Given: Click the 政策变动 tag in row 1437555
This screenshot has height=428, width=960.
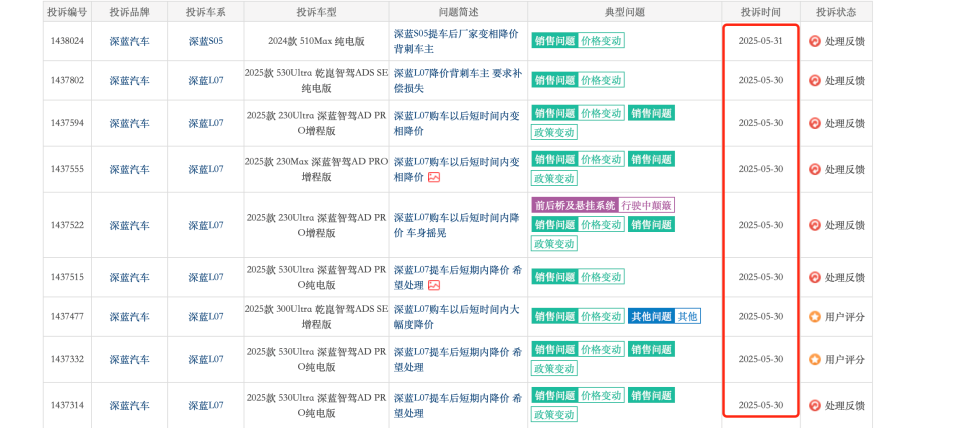Looking at the screenshot, I should pyautogui.click(x=555, y=178).
